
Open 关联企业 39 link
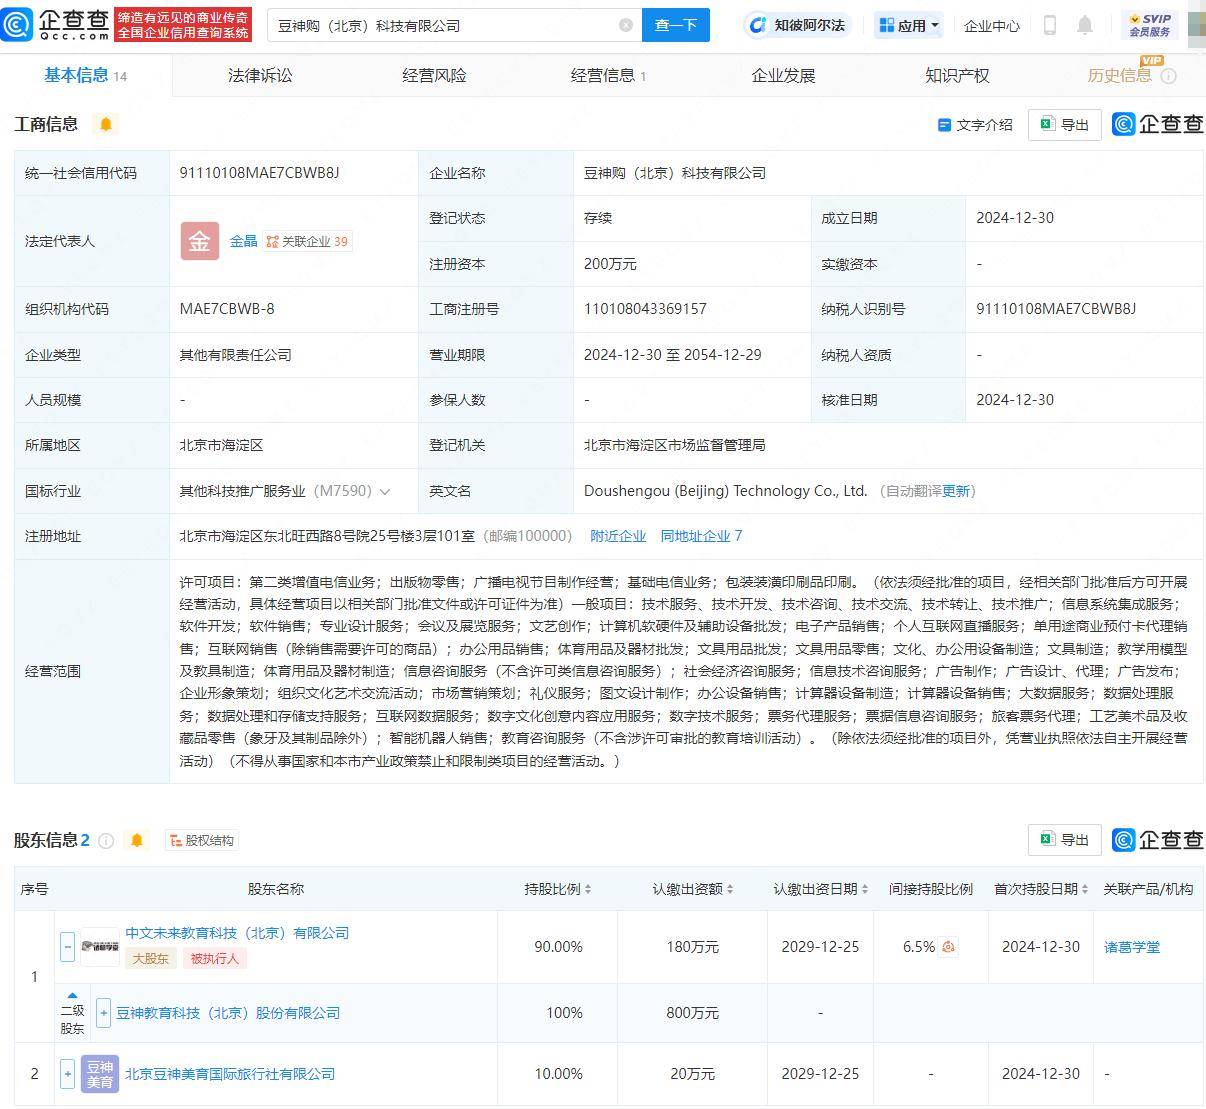click(x=307, y=241)
